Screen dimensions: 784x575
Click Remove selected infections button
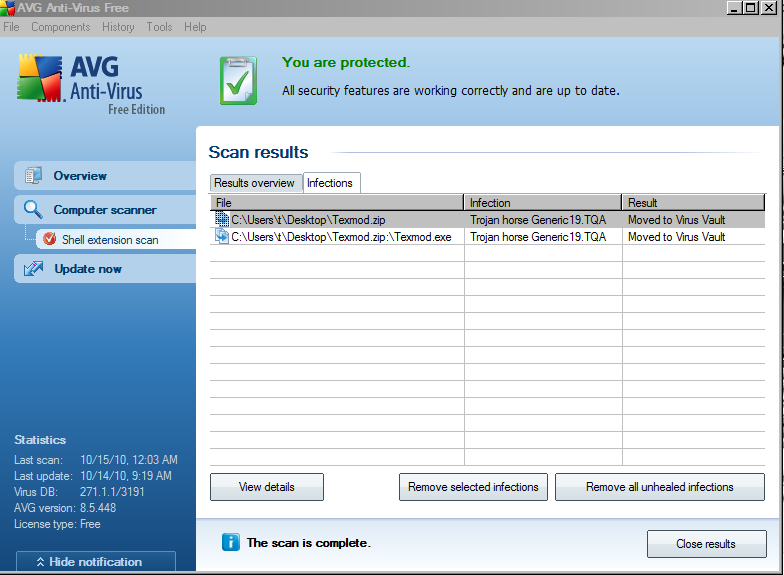coord(473,487)
